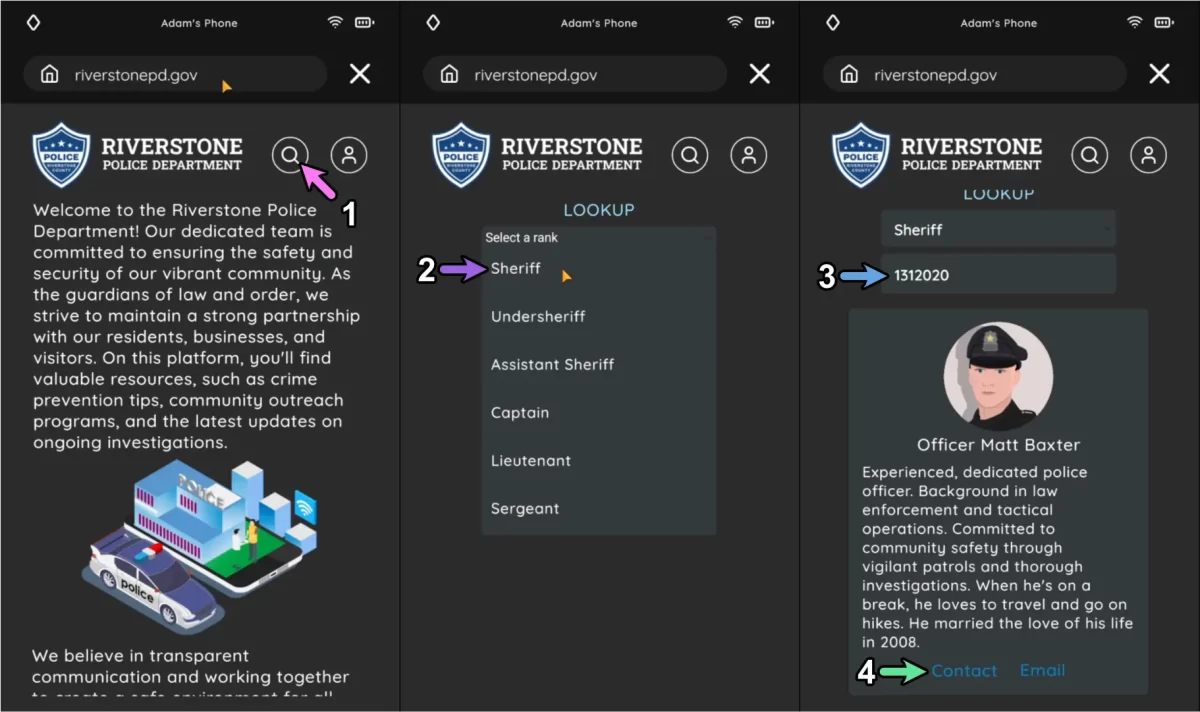Open the profile icon in the right phone screen
Screen dimensions: 1200x712
[x=1149, y=155]
